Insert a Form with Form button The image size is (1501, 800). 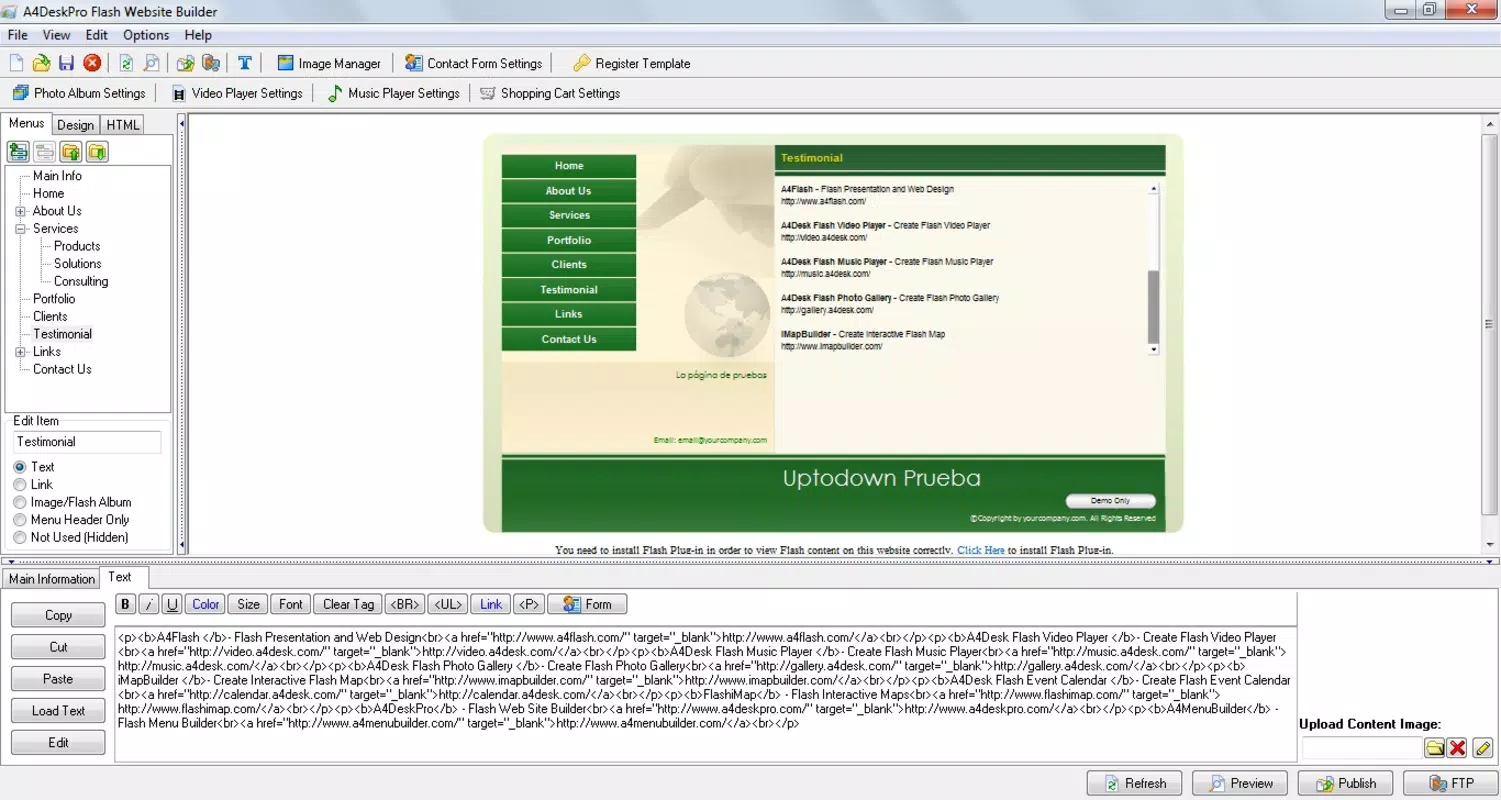click(587, 604)
